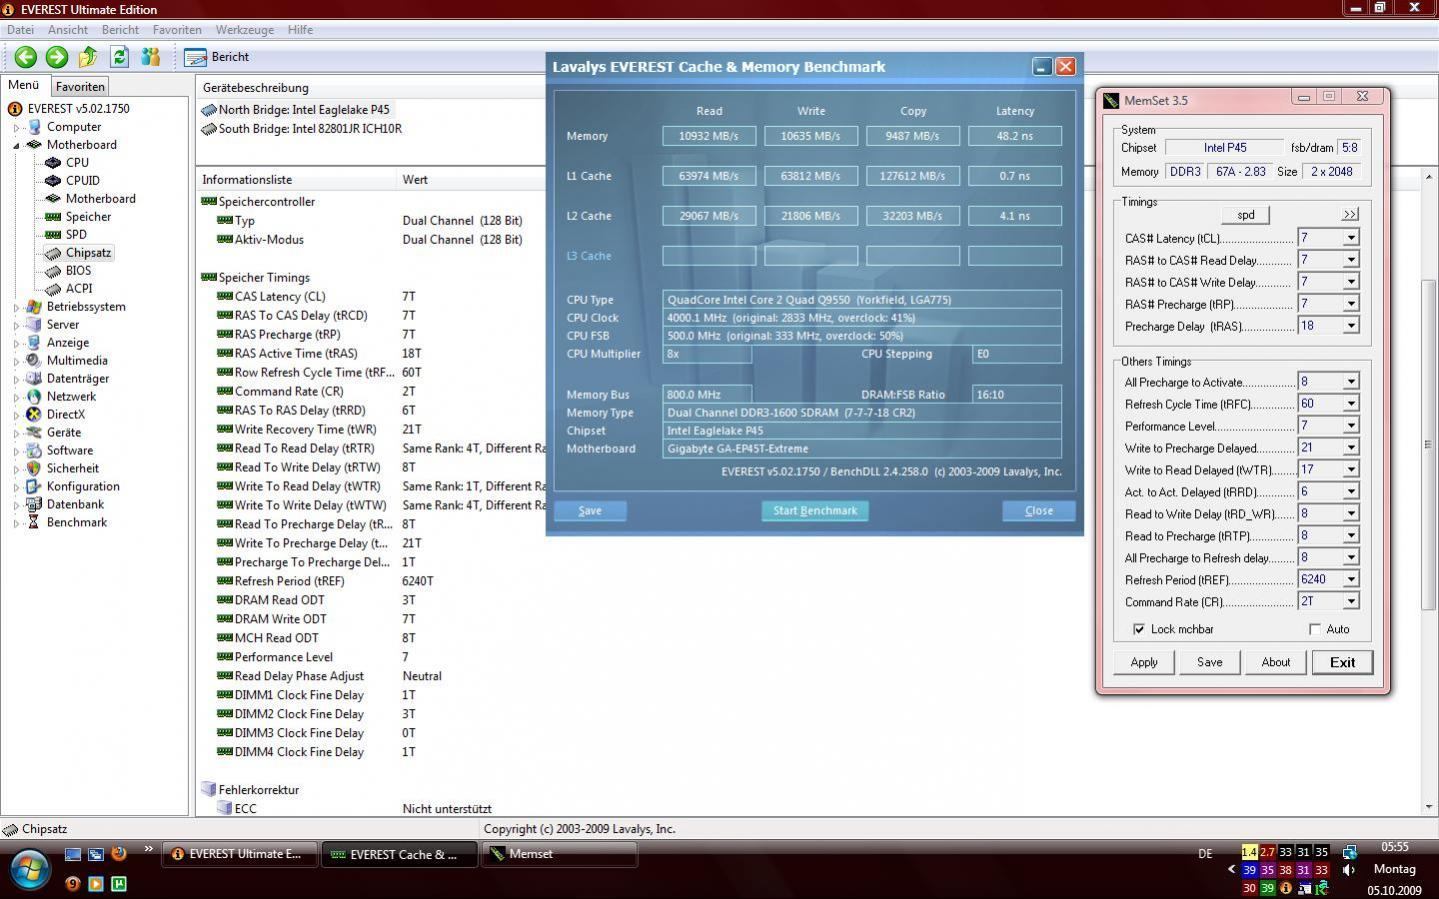Viewport: 1439px width, 899px height.
Task: Open Command Rate (CR) dropdown
Action: pyautogui.click(x=1351, y=602)
